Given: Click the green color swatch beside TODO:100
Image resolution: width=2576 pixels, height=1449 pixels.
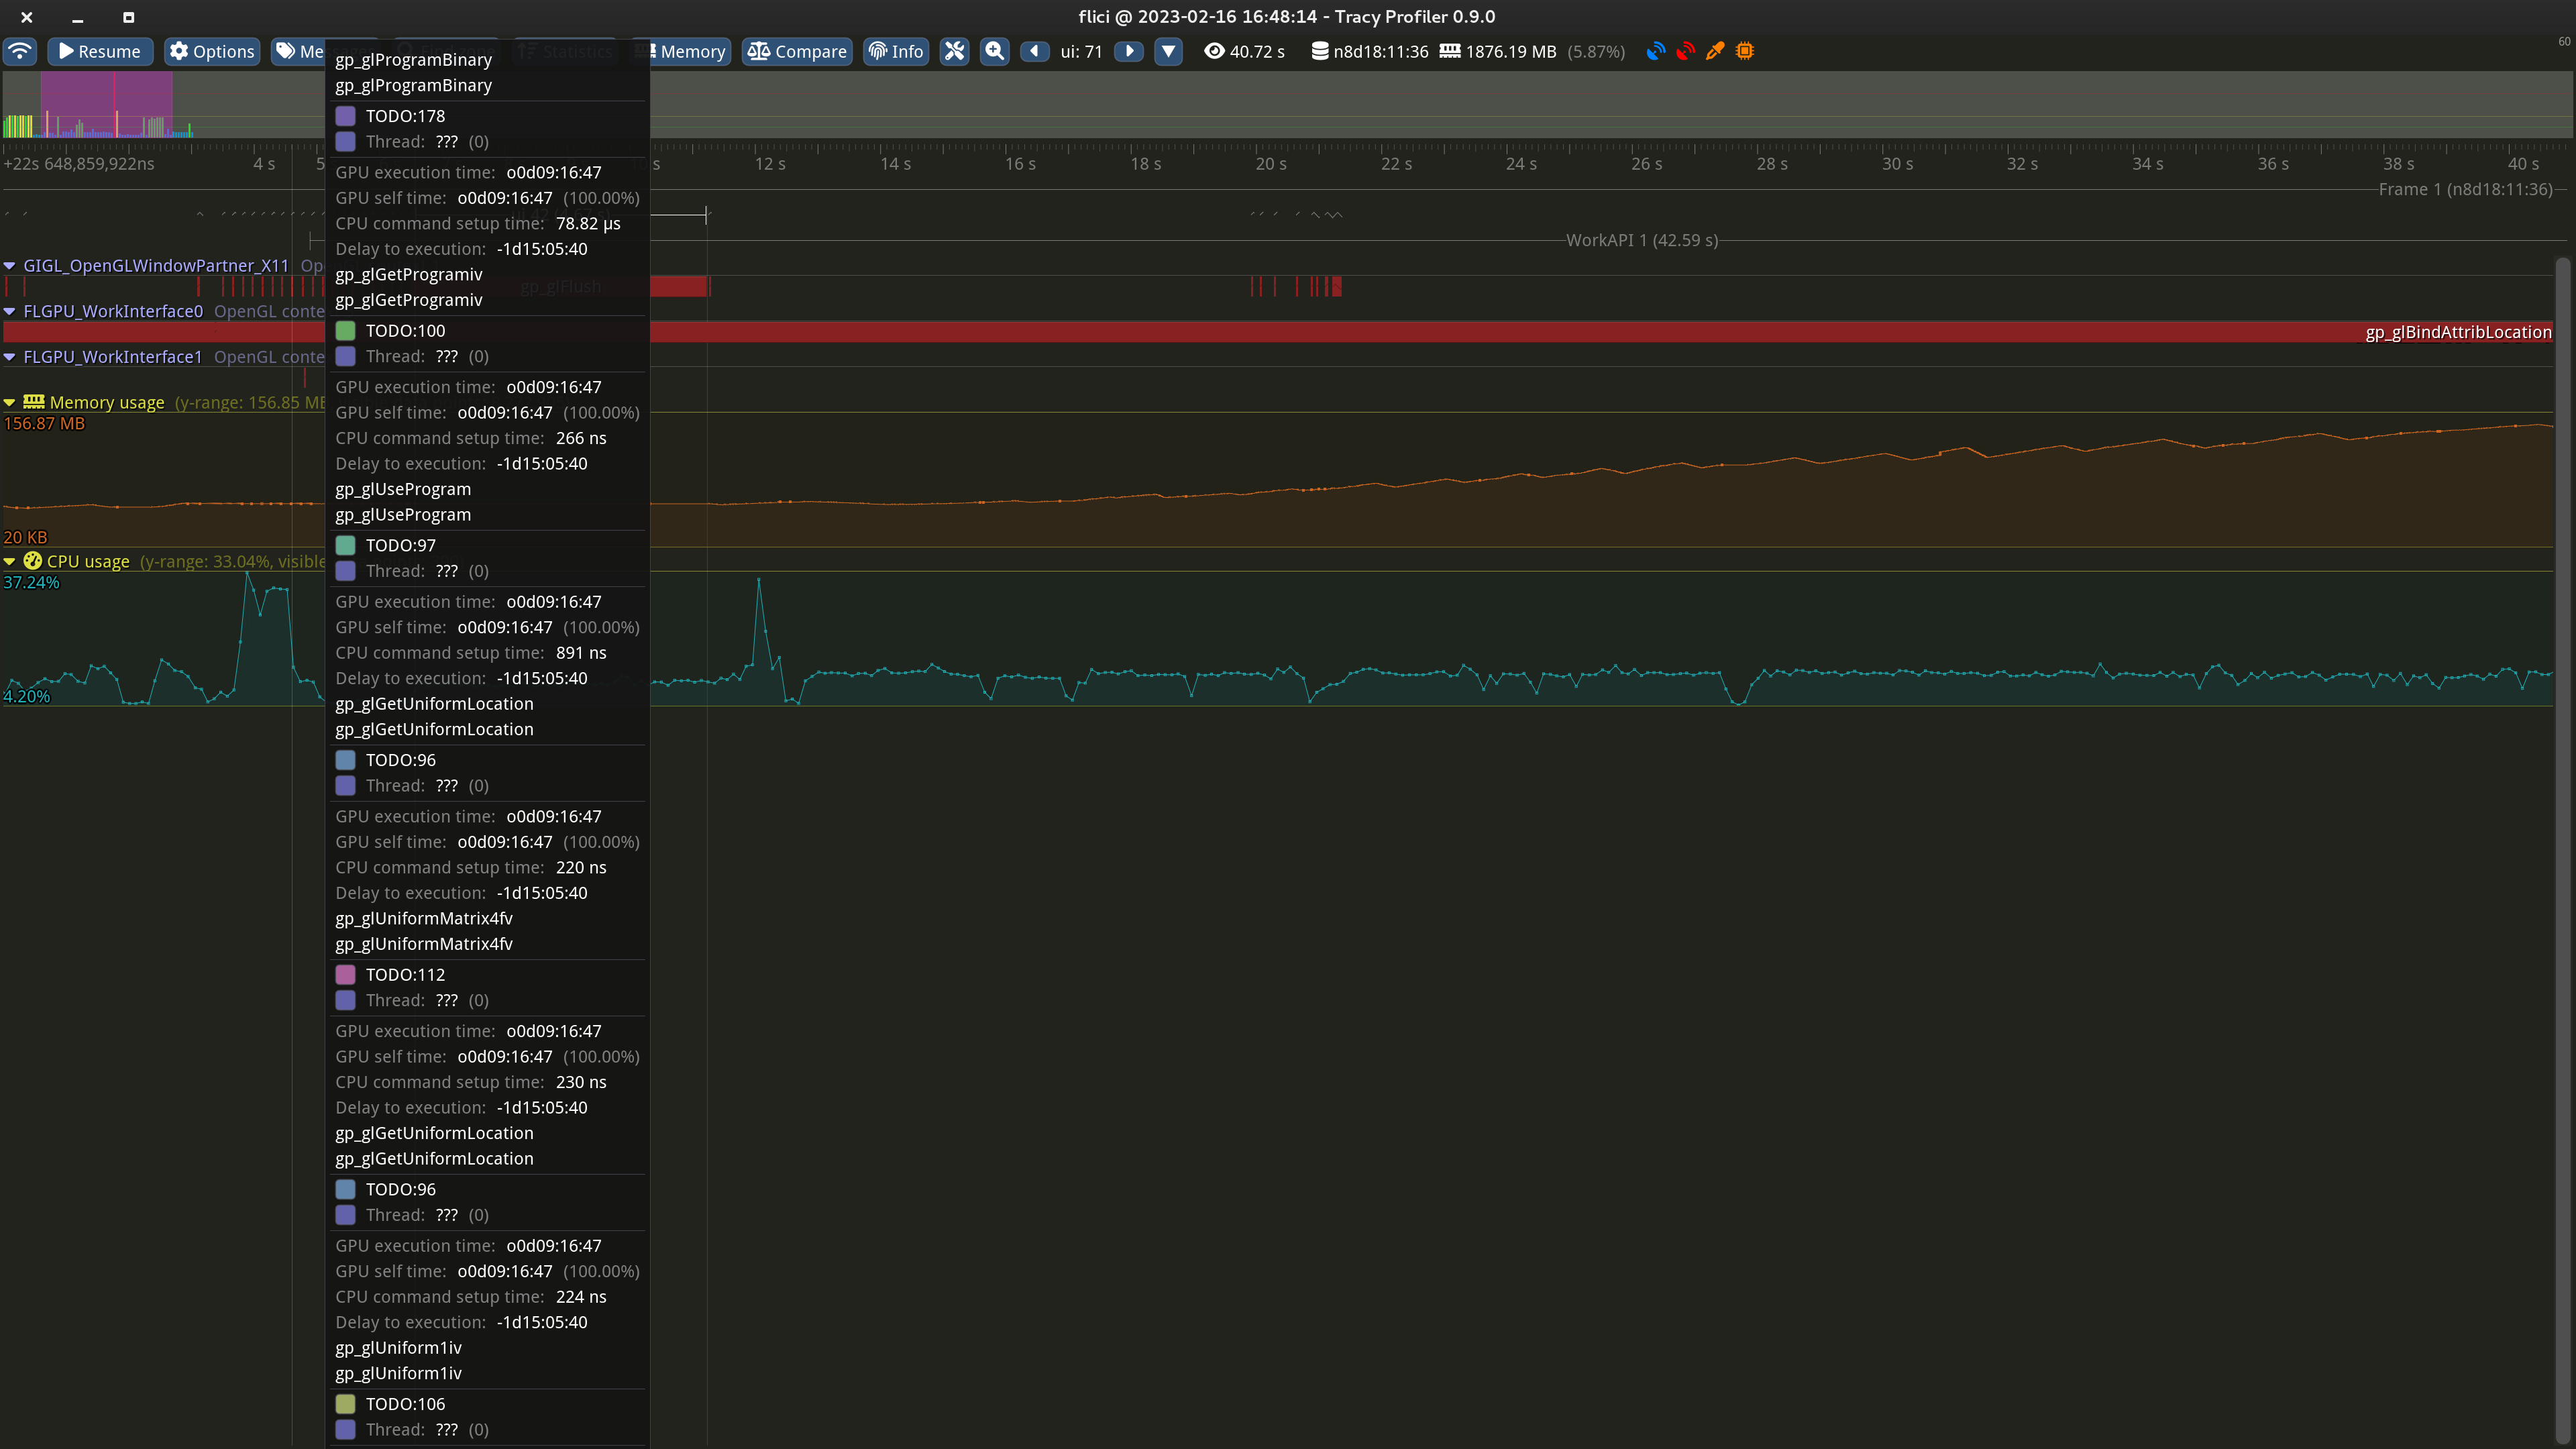Looking at the screenshot, I should click(x=346, y=330).
